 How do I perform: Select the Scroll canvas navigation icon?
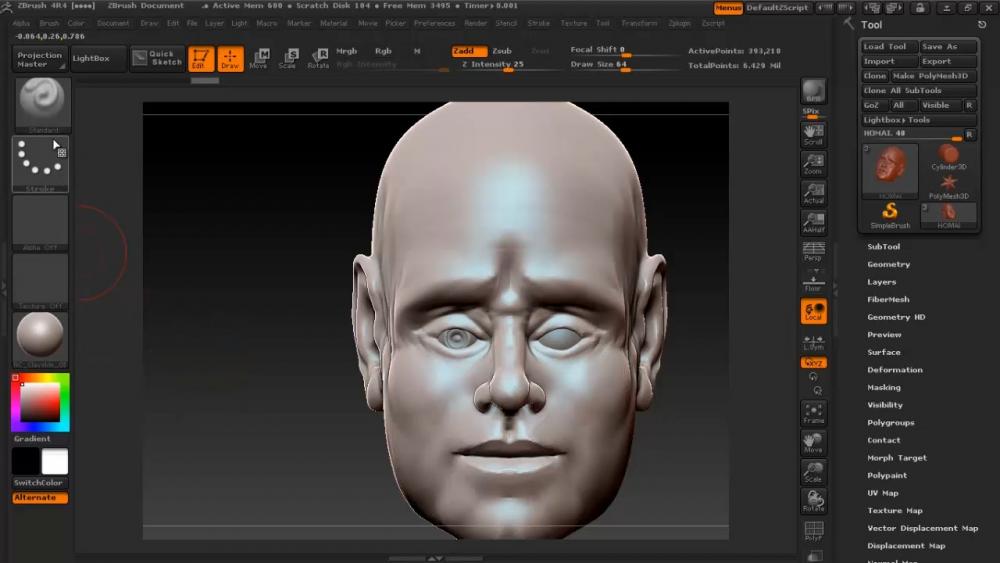pos(813,134)
